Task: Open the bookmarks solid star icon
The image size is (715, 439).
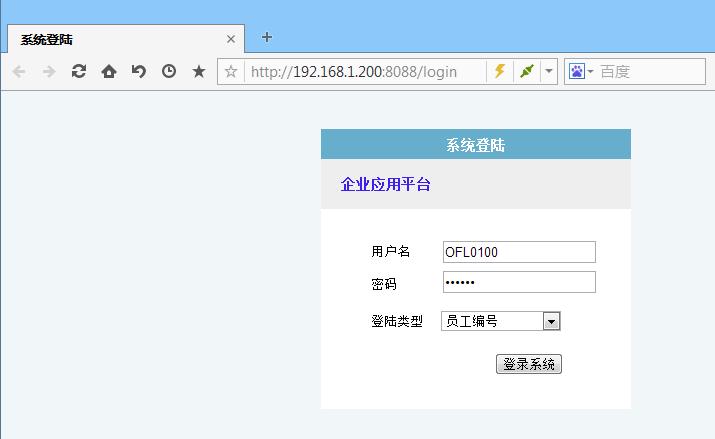Action: coord(199,72)
